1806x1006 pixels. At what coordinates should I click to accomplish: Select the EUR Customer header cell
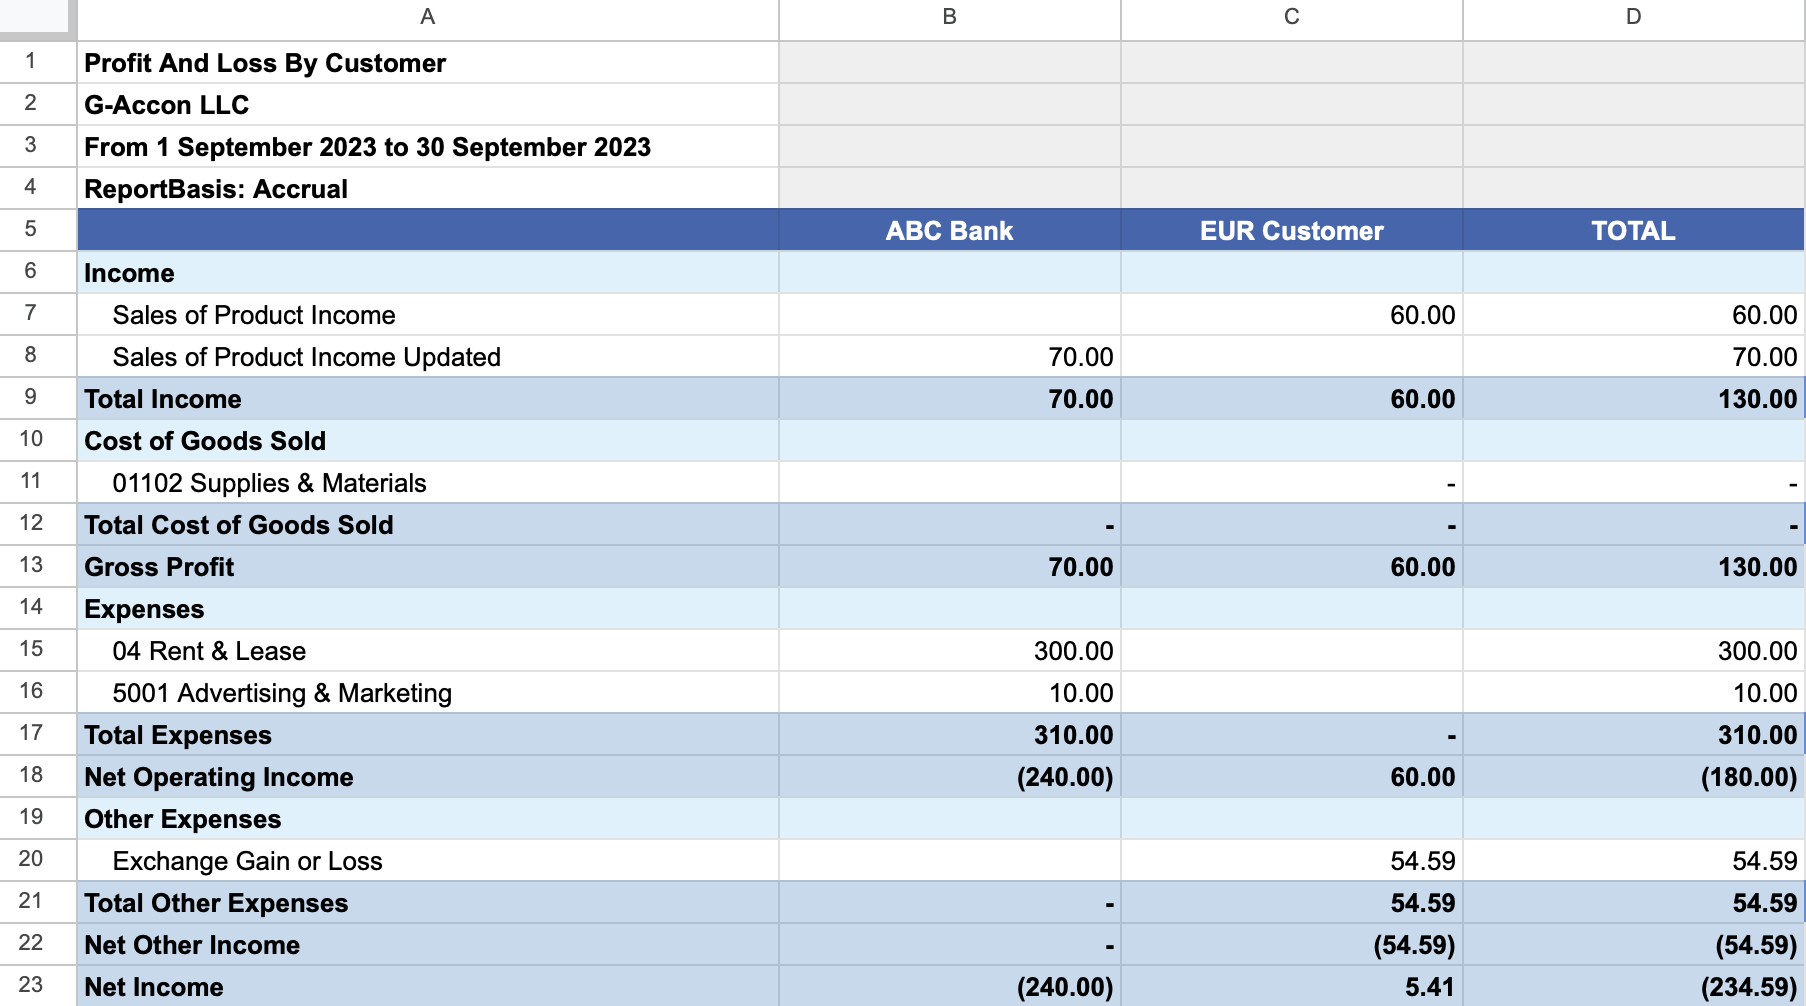click(1291, 230)
